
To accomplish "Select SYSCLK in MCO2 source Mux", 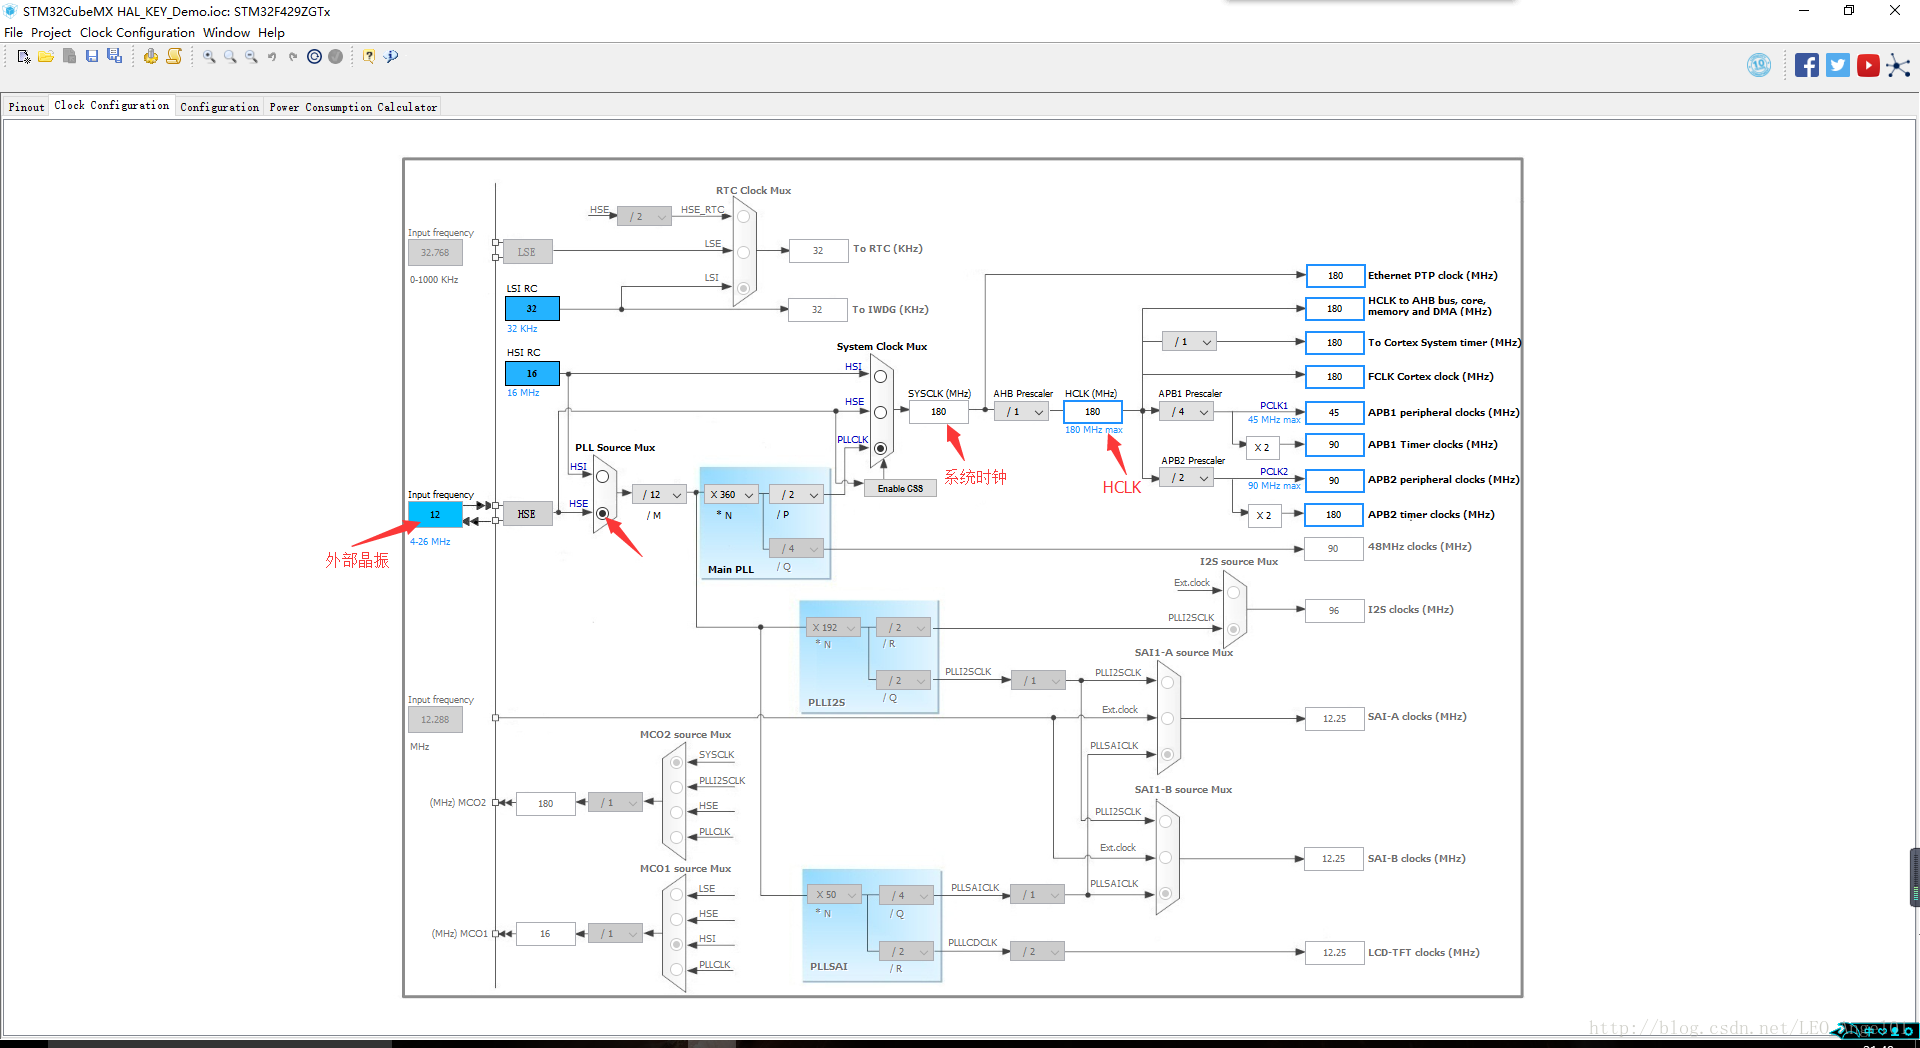I will pos(676,762).
